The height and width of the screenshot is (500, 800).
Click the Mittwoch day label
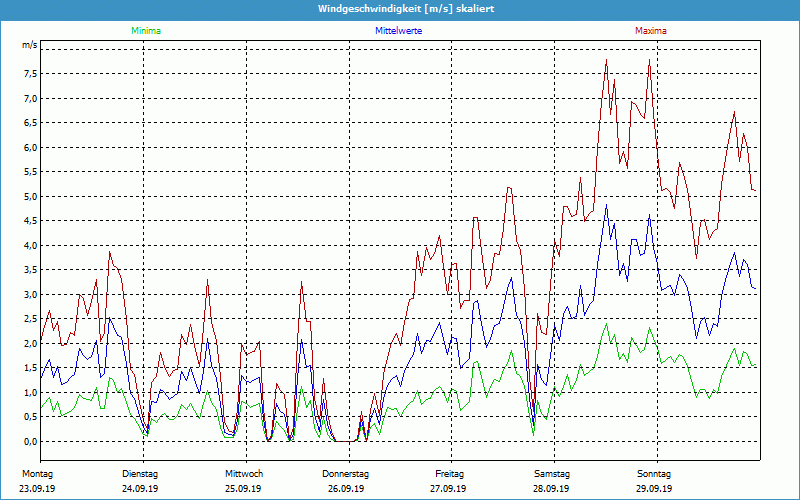(x=244, y=474)
